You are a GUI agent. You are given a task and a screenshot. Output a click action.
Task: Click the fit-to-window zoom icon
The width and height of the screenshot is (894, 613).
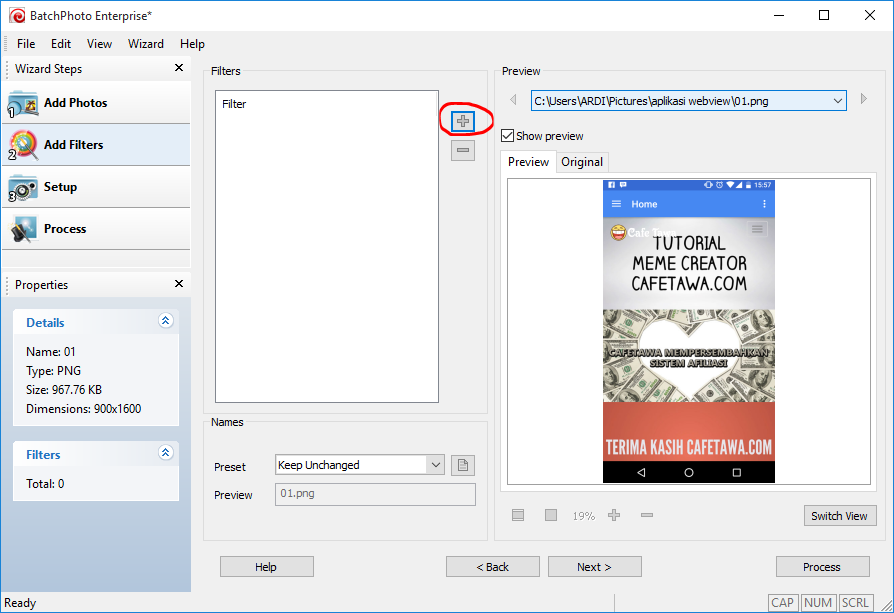[x=518, y=515]
